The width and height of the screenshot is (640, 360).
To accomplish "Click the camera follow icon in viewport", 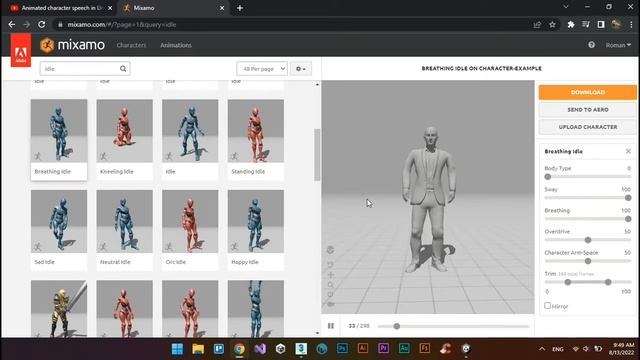I will click(331, 304).
